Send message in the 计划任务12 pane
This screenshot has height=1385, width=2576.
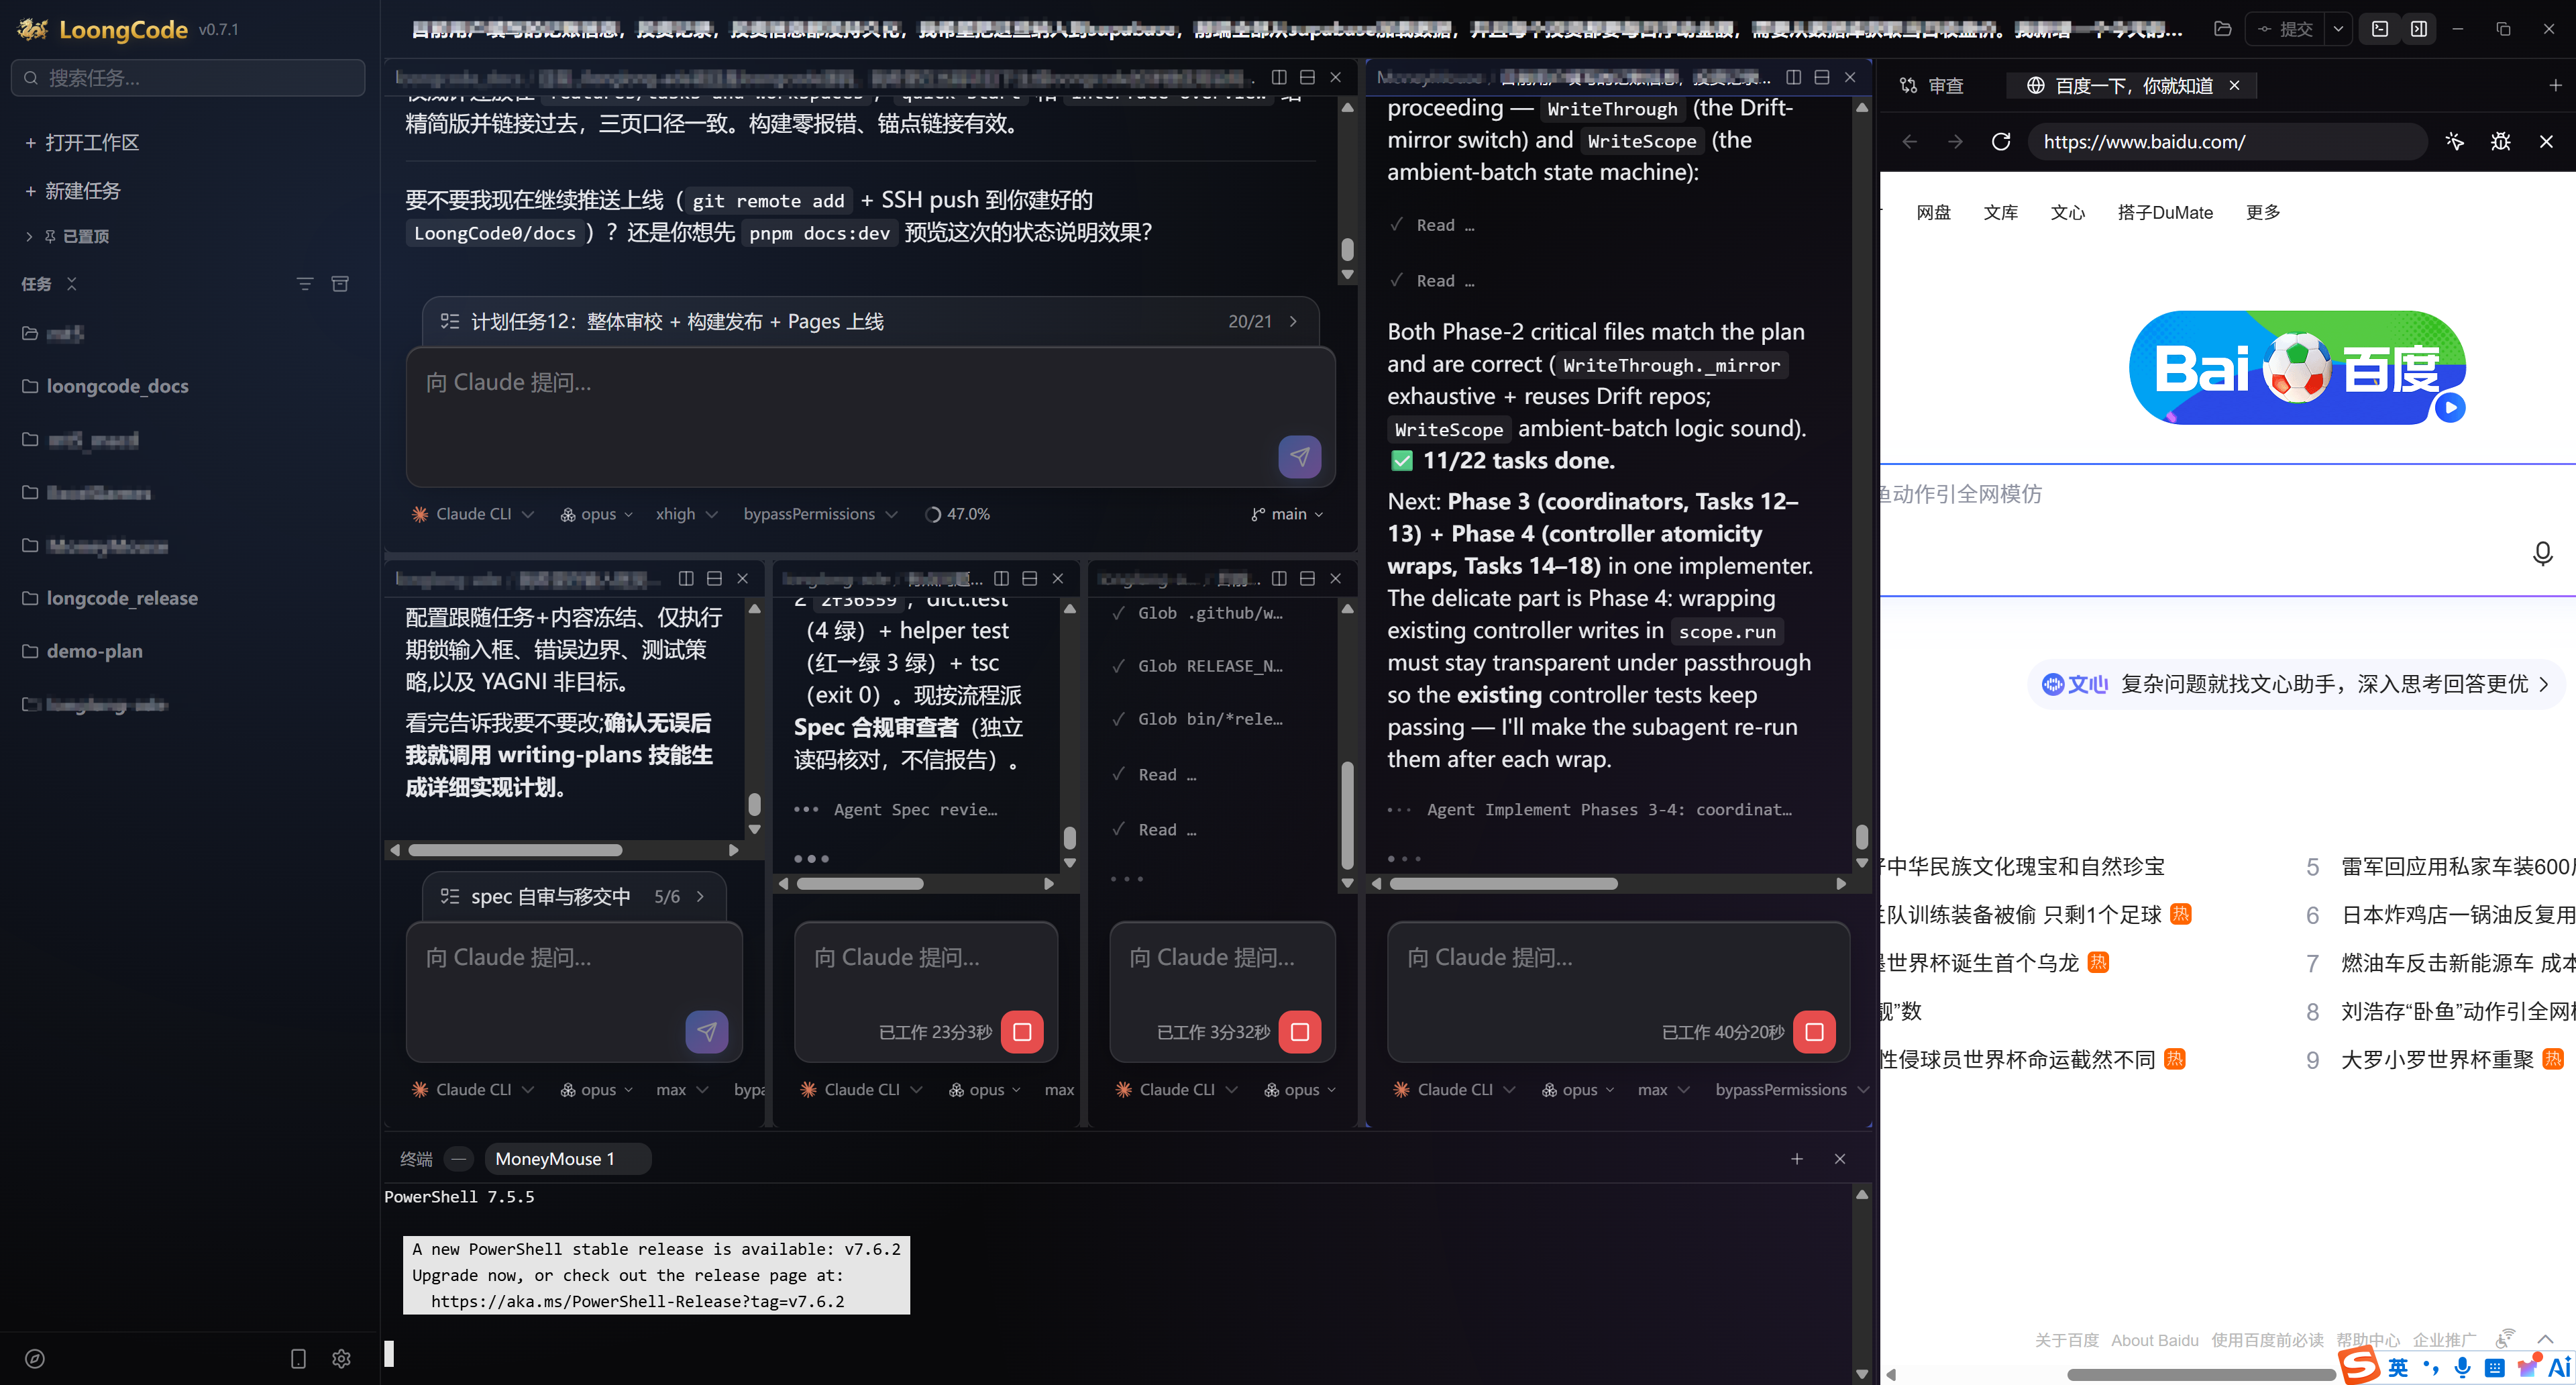[1299, 457]
